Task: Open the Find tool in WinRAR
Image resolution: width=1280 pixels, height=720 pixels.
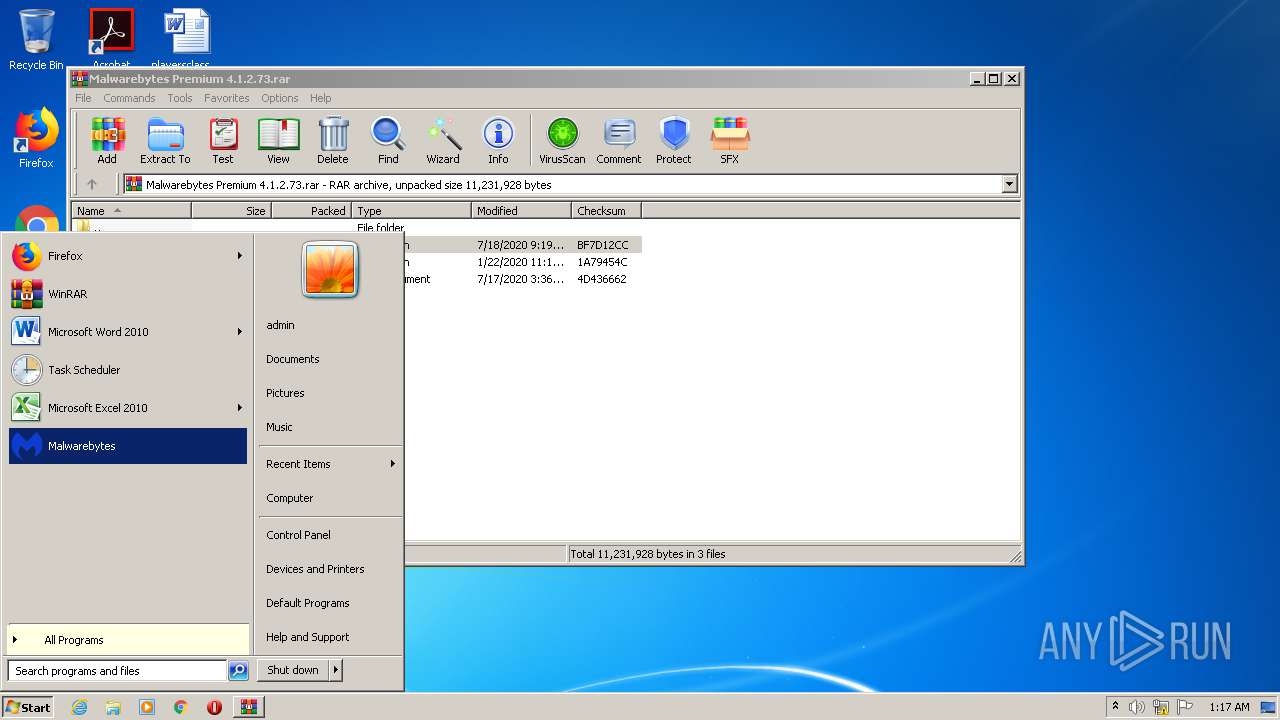Action: pyautogui.click(x=388, y=140)
